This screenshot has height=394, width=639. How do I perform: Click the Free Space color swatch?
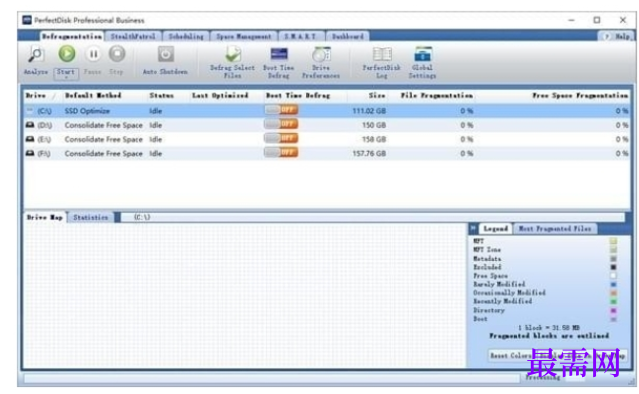pyautogui.click(x=613, y=276)
